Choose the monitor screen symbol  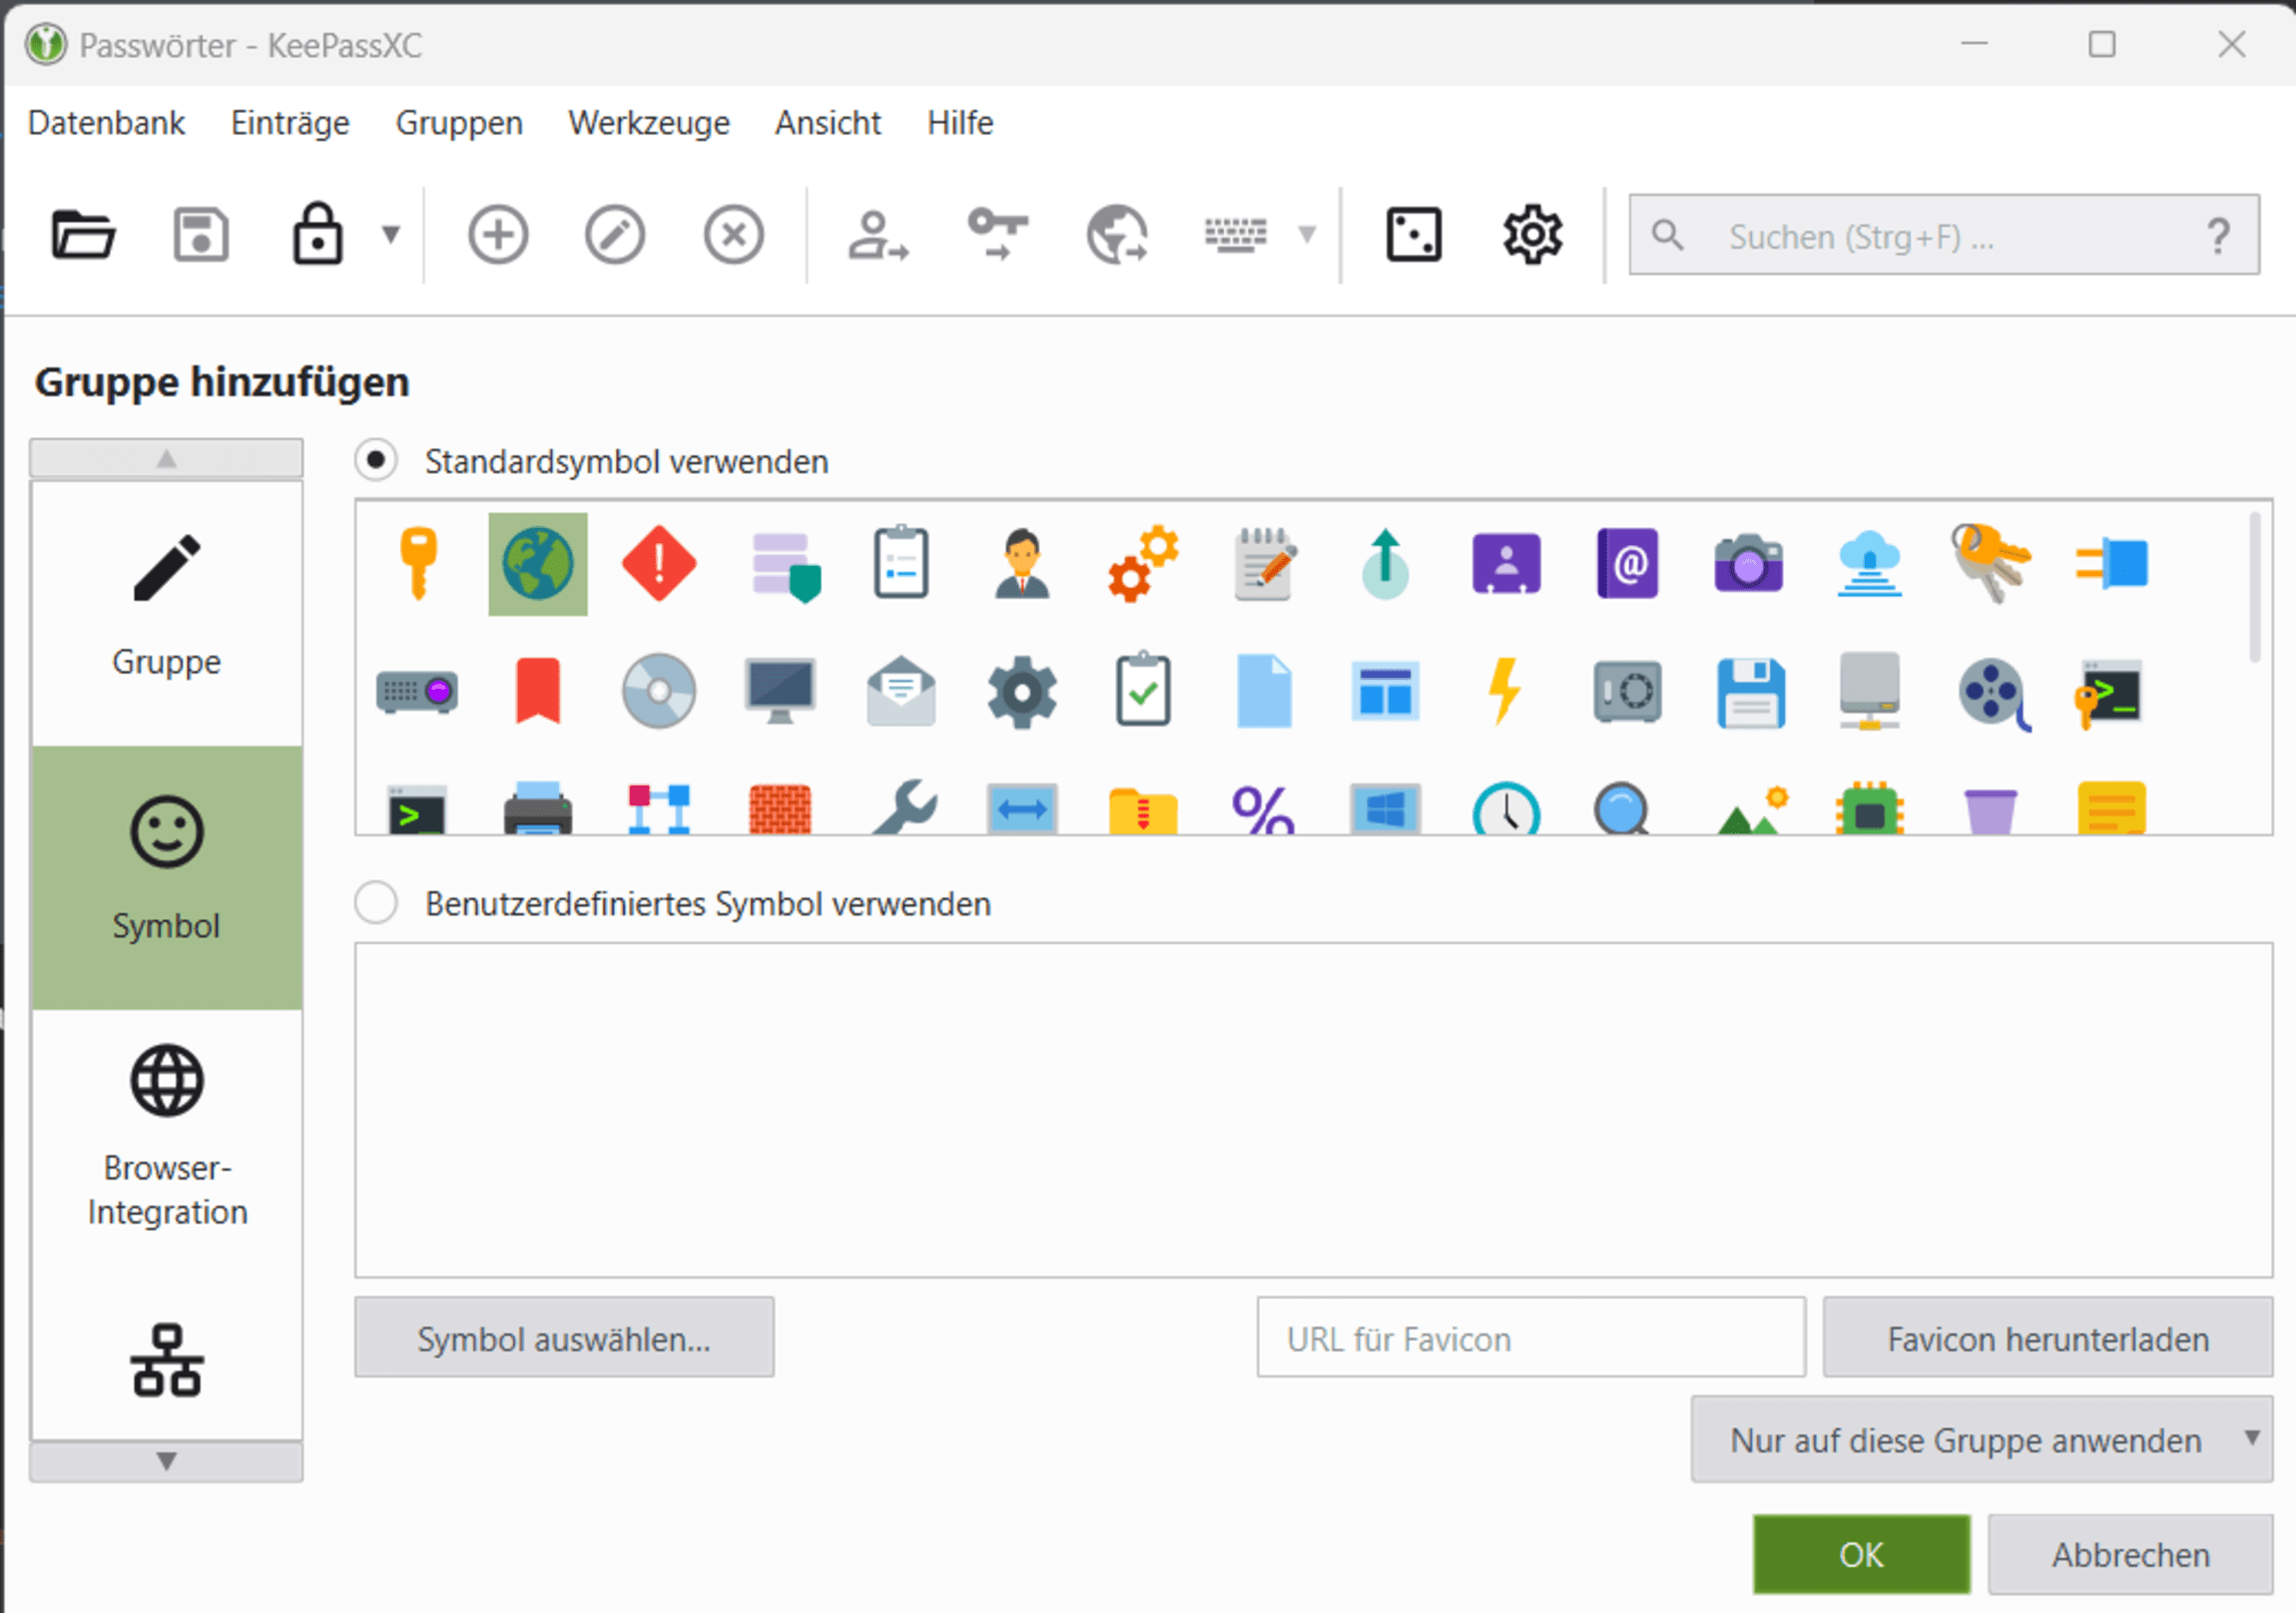780,691
